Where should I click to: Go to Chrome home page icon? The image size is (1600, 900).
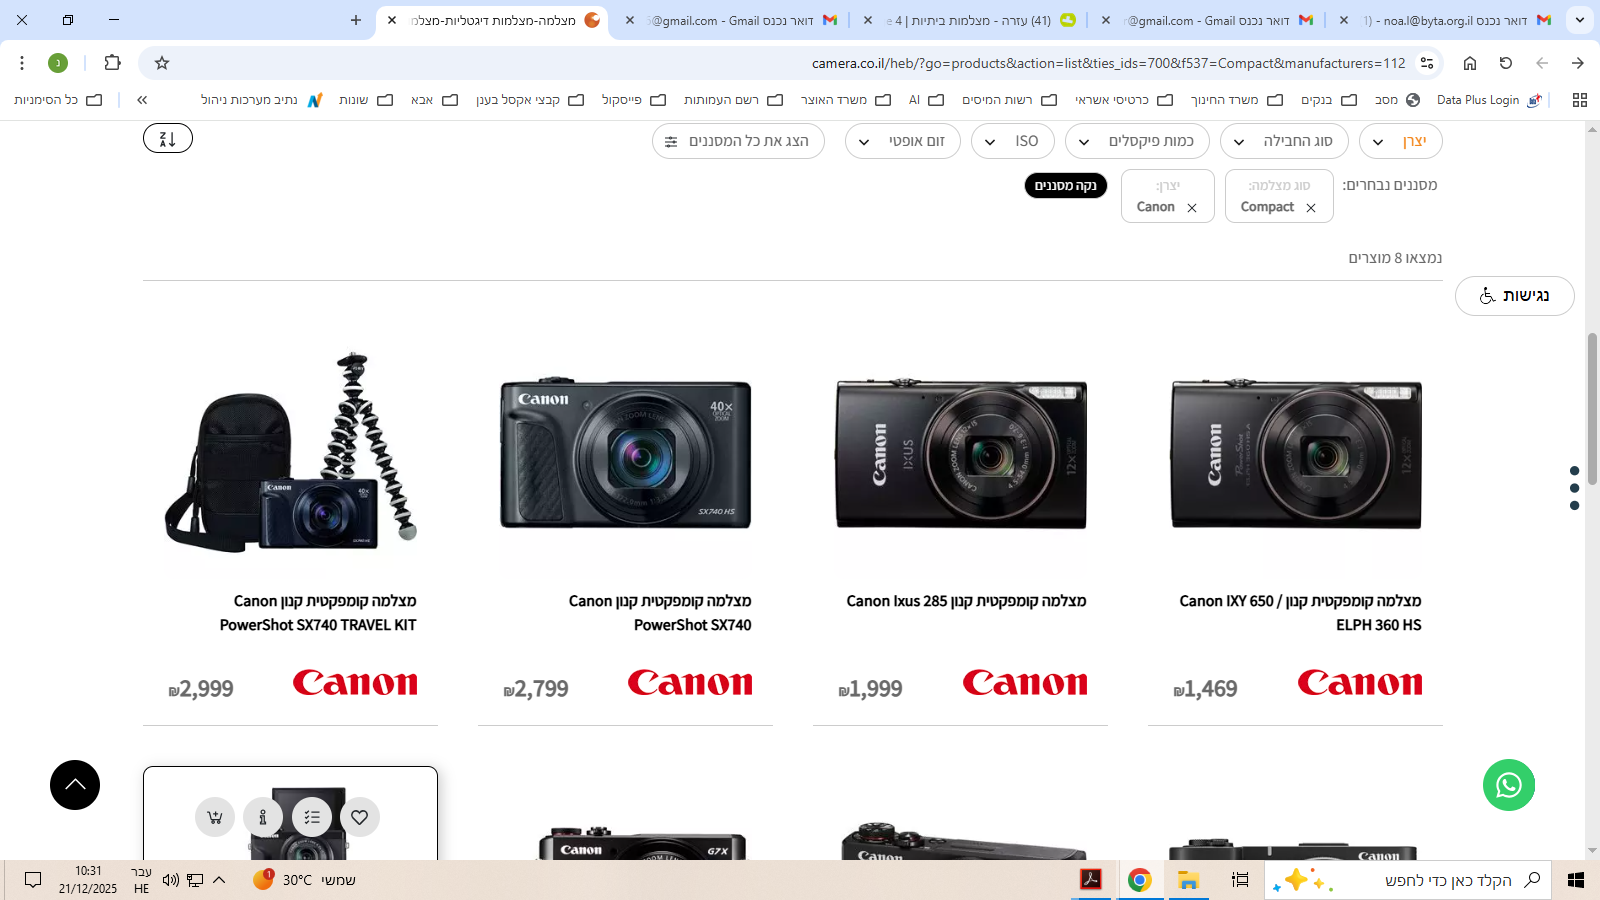1470,63
